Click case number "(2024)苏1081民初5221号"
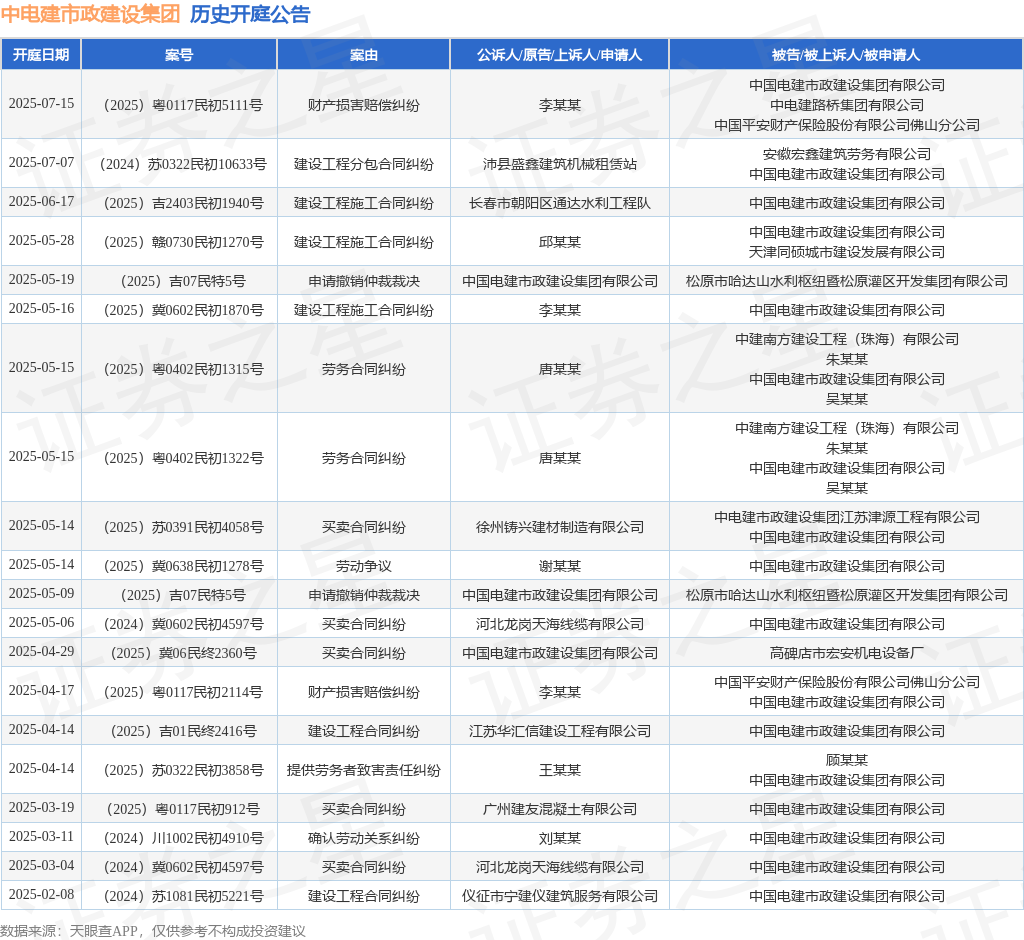This screenshot has height=940, width=1024. click(x=179, y=896)
